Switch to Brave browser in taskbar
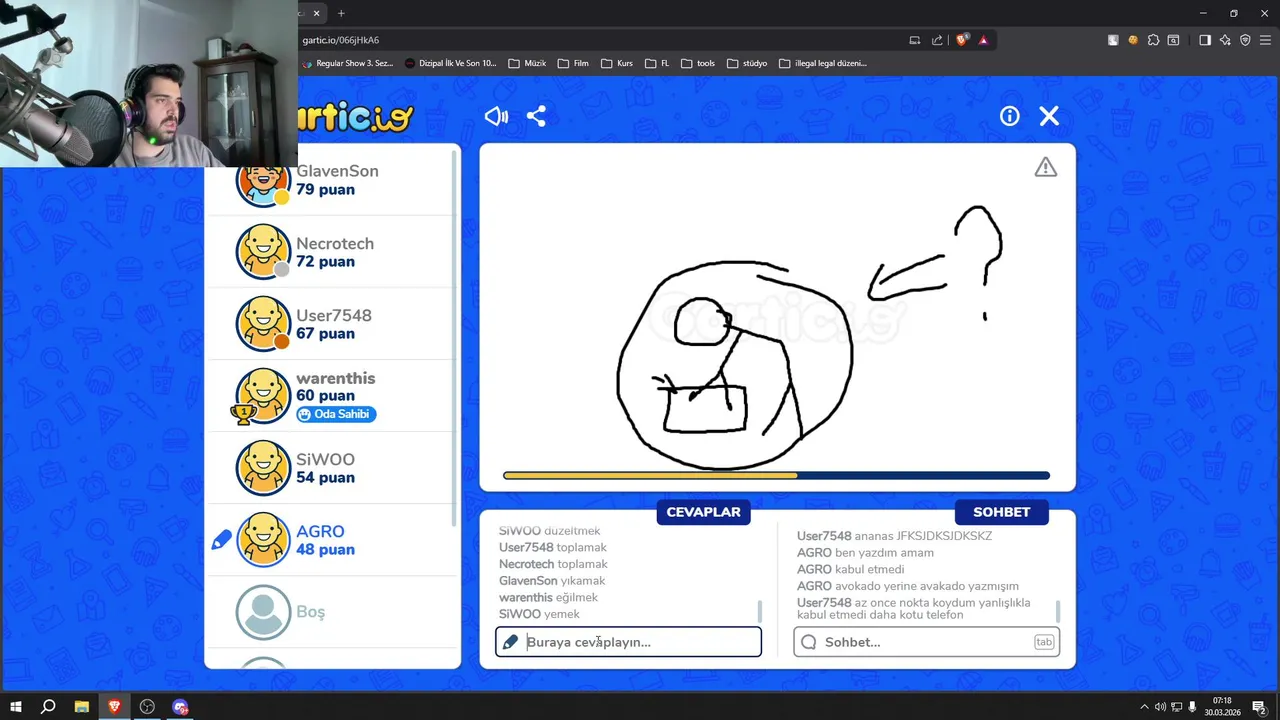Viewport: 1280px width, 720px height. click(114, 707)
